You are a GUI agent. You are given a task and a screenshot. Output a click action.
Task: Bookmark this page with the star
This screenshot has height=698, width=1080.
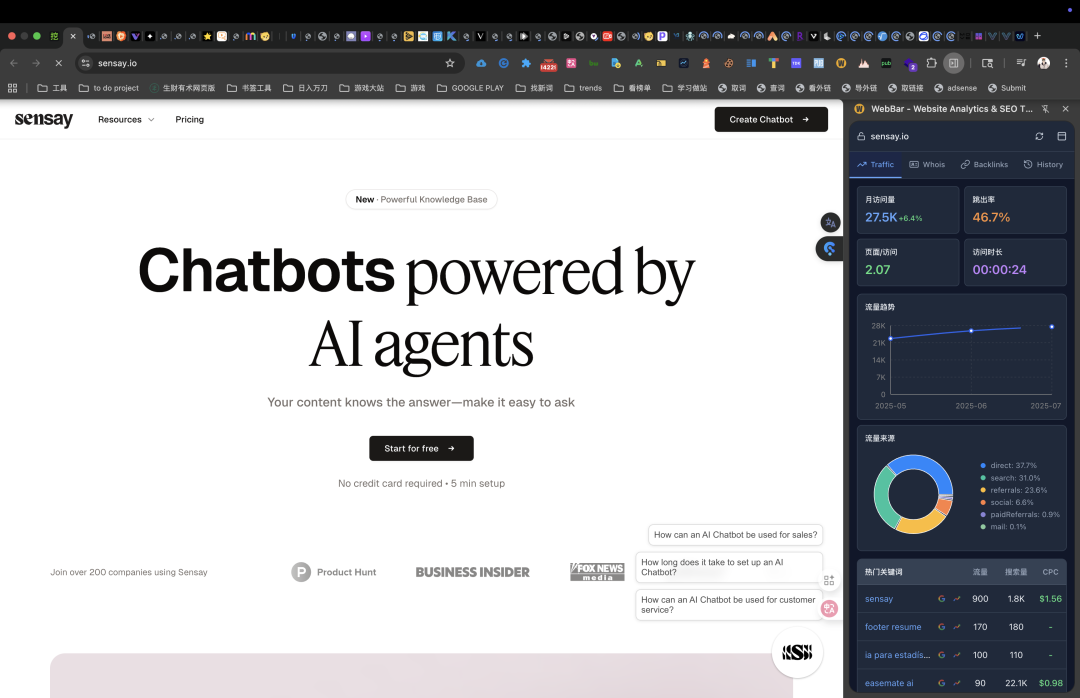tap(450, 63)
